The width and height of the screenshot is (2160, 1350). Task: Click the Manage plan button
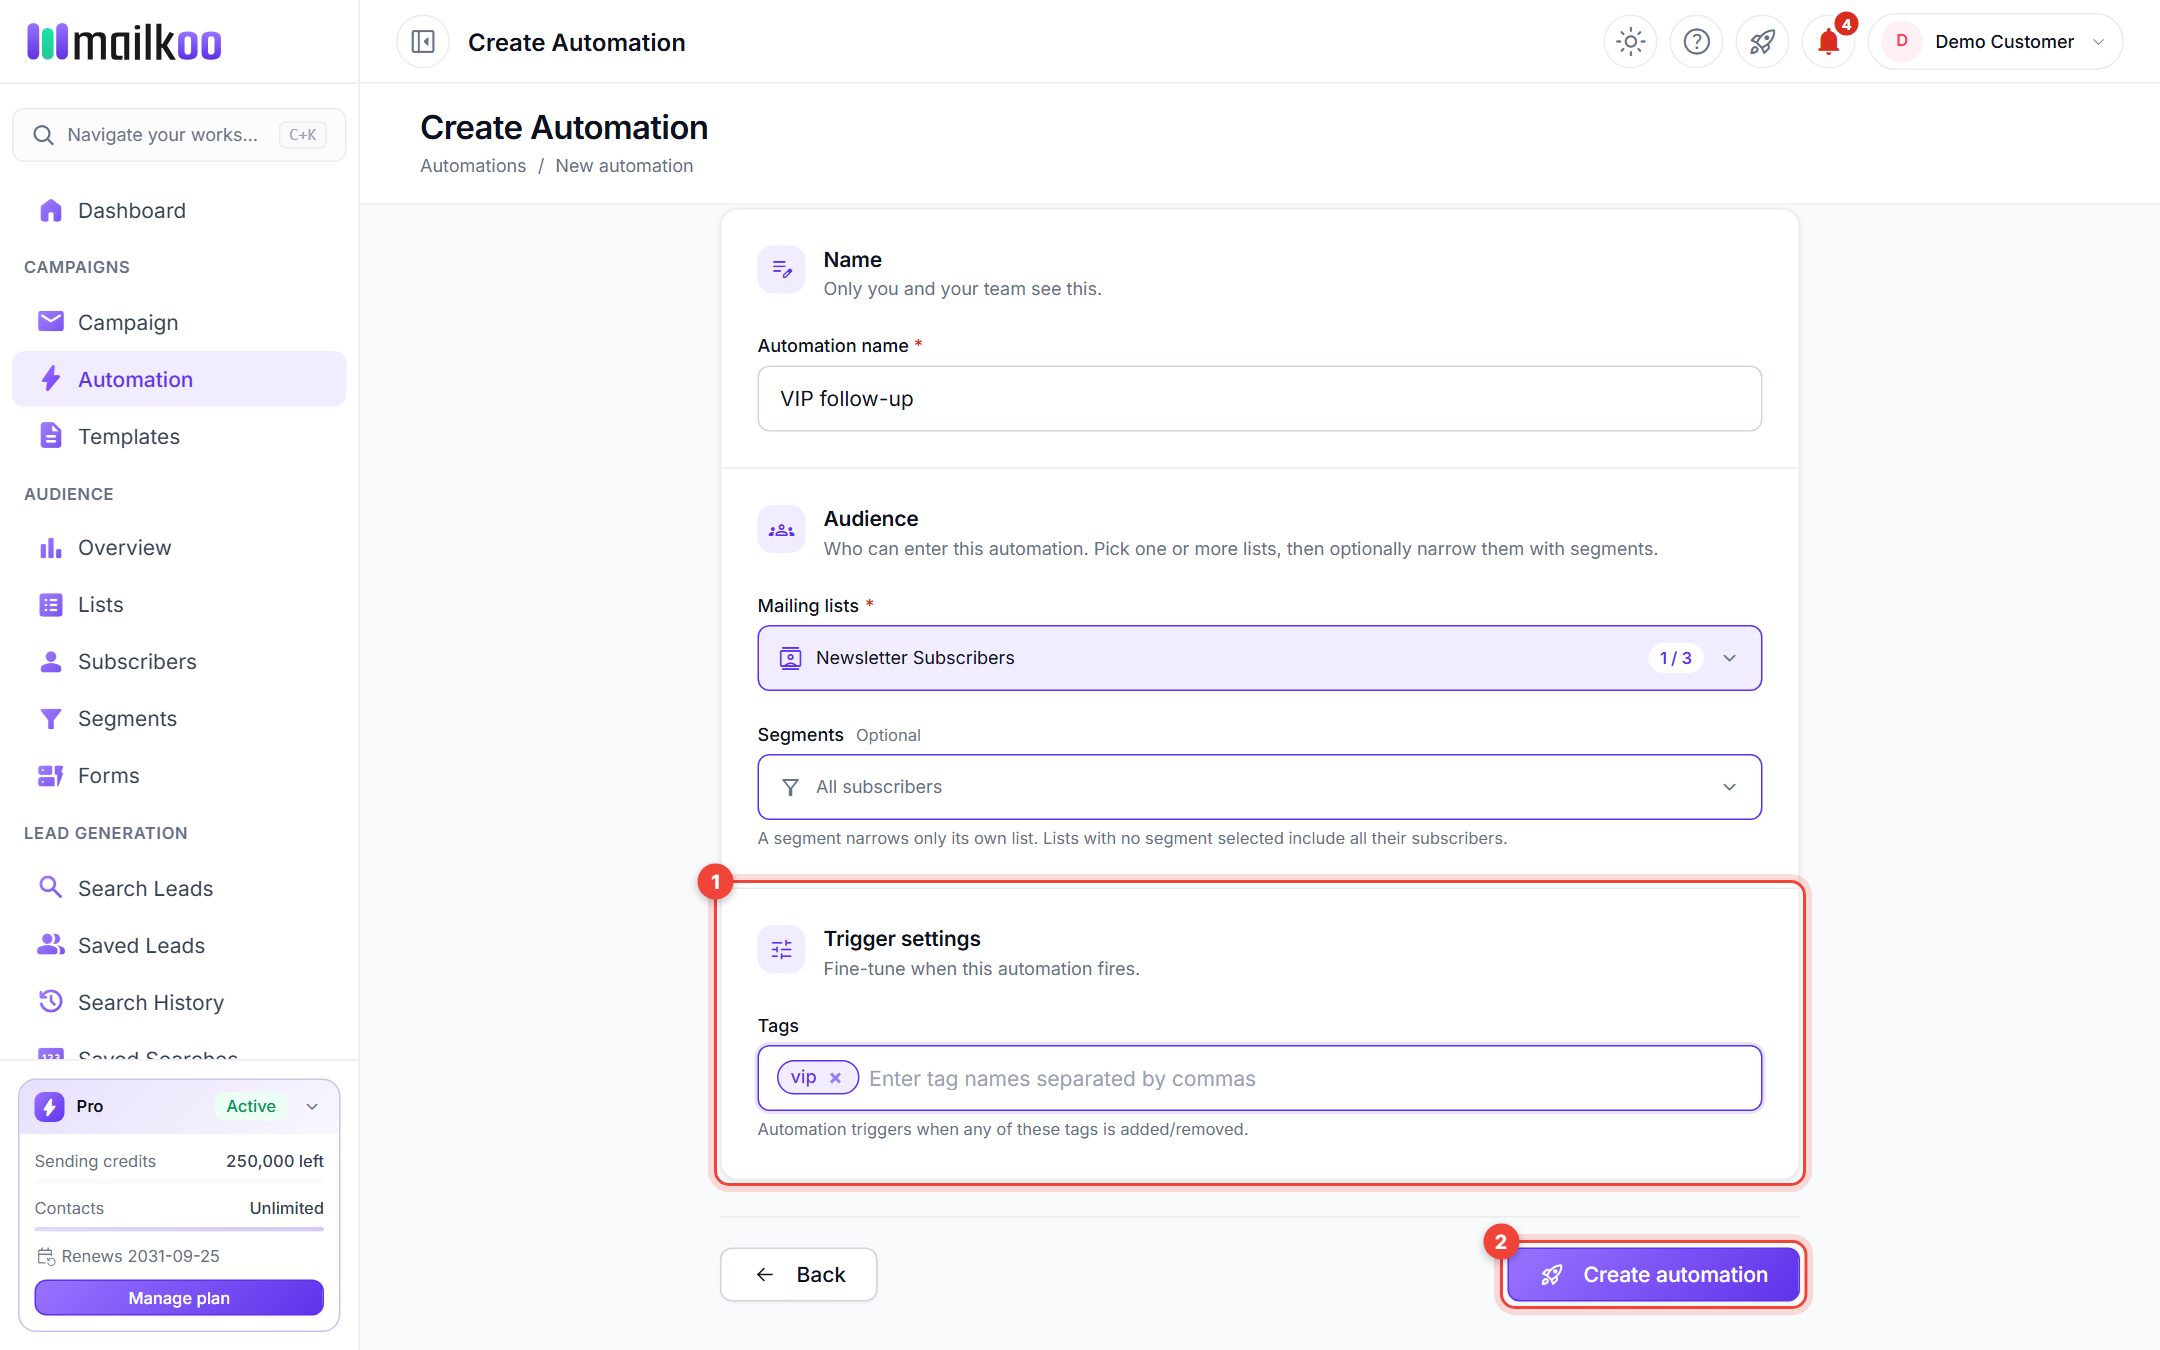179,1298
